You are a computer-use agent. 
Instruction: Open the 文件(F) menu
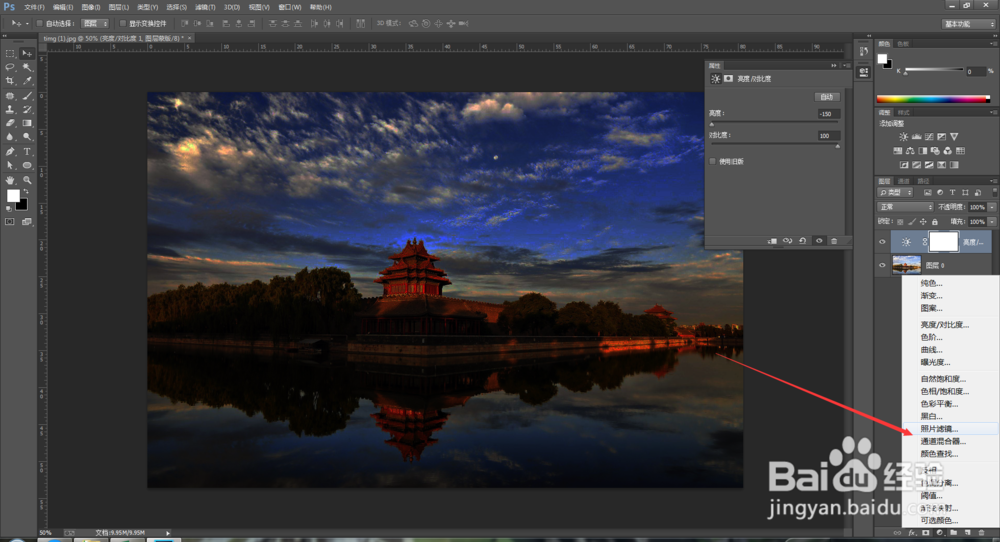(34, 7)
